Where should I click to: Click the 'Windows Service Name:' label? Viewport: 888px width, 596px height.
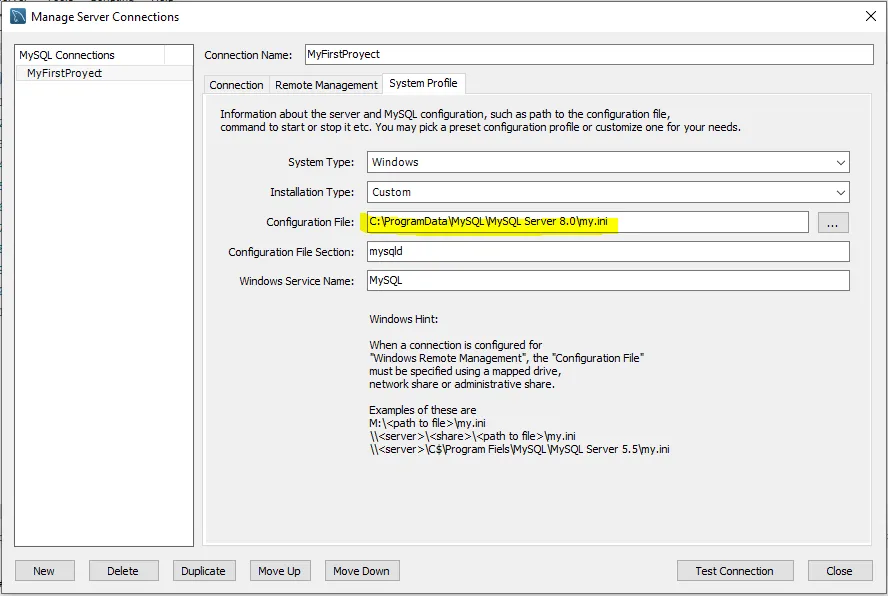click(297, 281)
